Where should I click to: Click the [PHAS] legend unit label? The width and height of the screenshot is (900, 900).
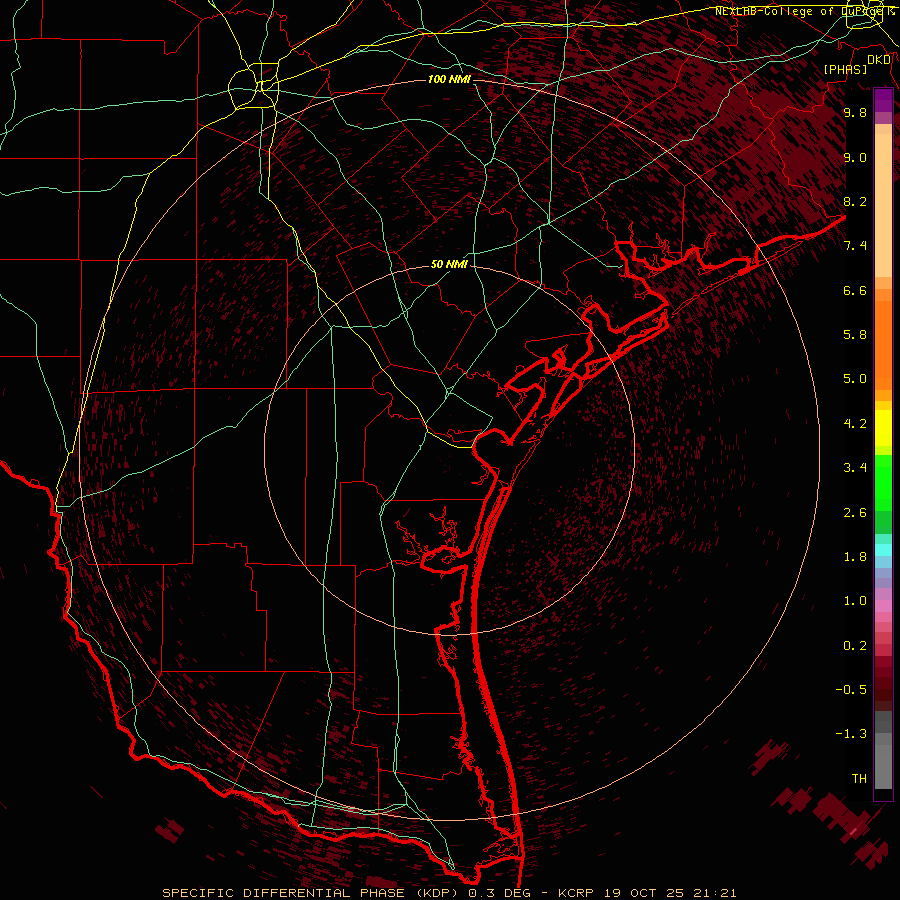pyautogui.click(x=845, y=69)
